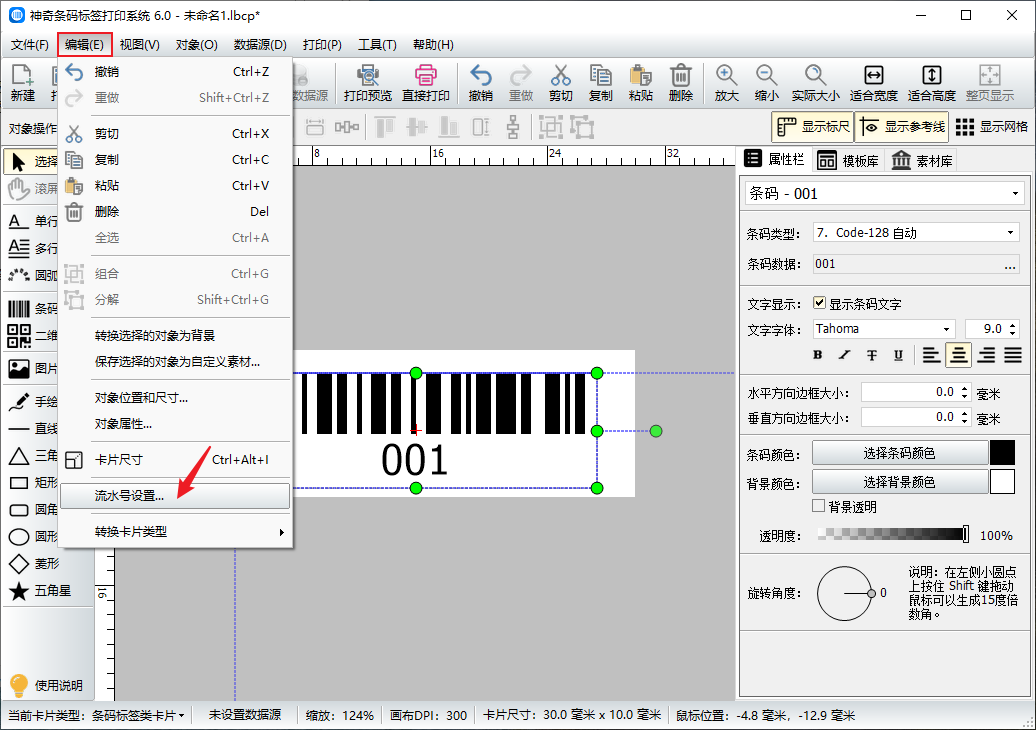The image size is (1036, 730).
Task: Click the 放大 zoom in icon
Action: 726,83
